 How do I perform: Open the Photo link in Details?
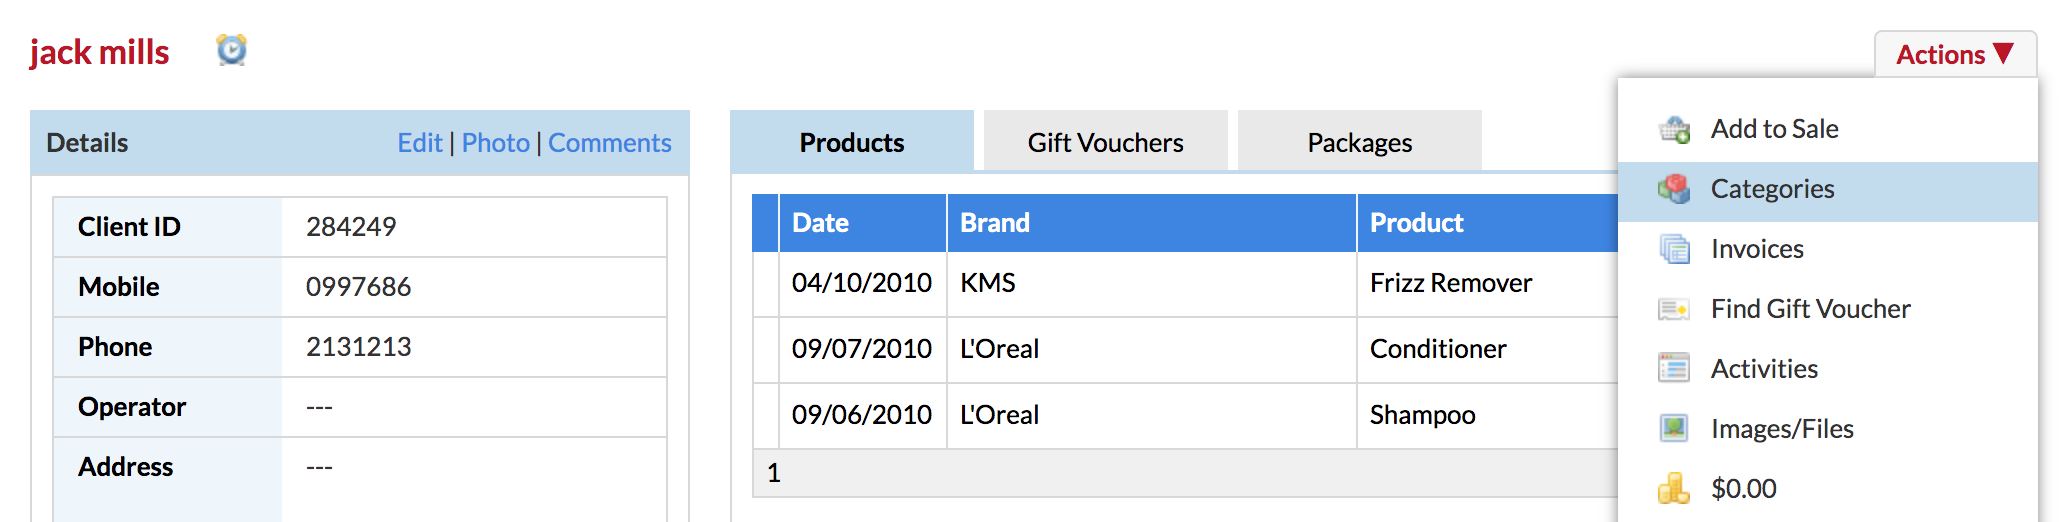click(496, 143)
